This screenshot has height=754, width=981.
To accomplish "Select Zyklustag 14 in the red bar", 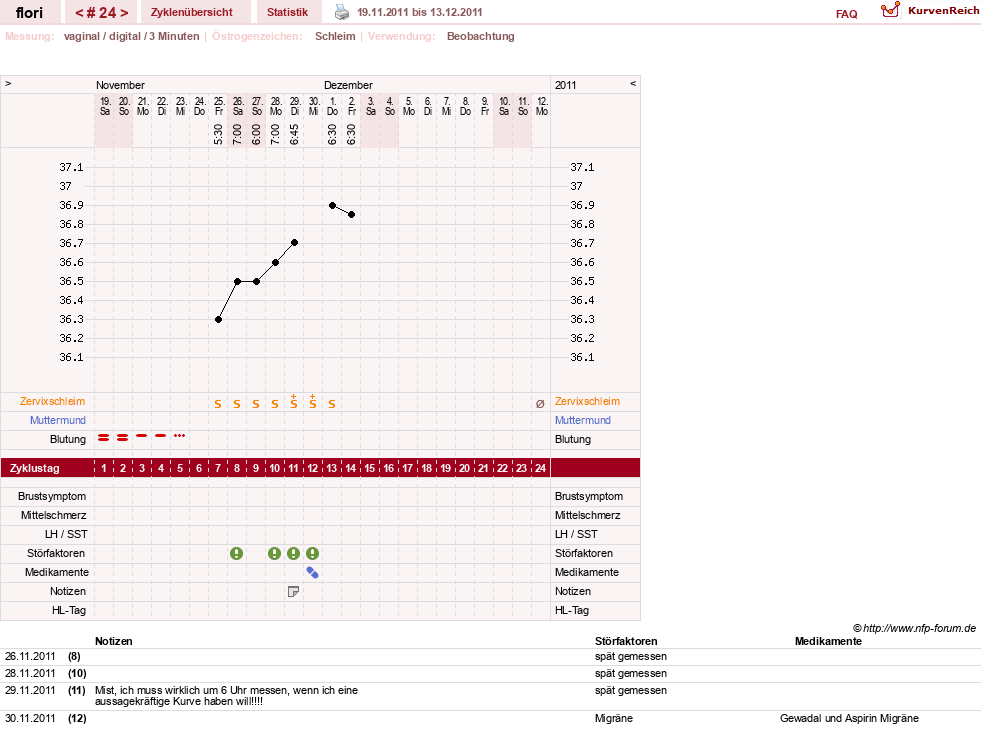I will 350,468.
